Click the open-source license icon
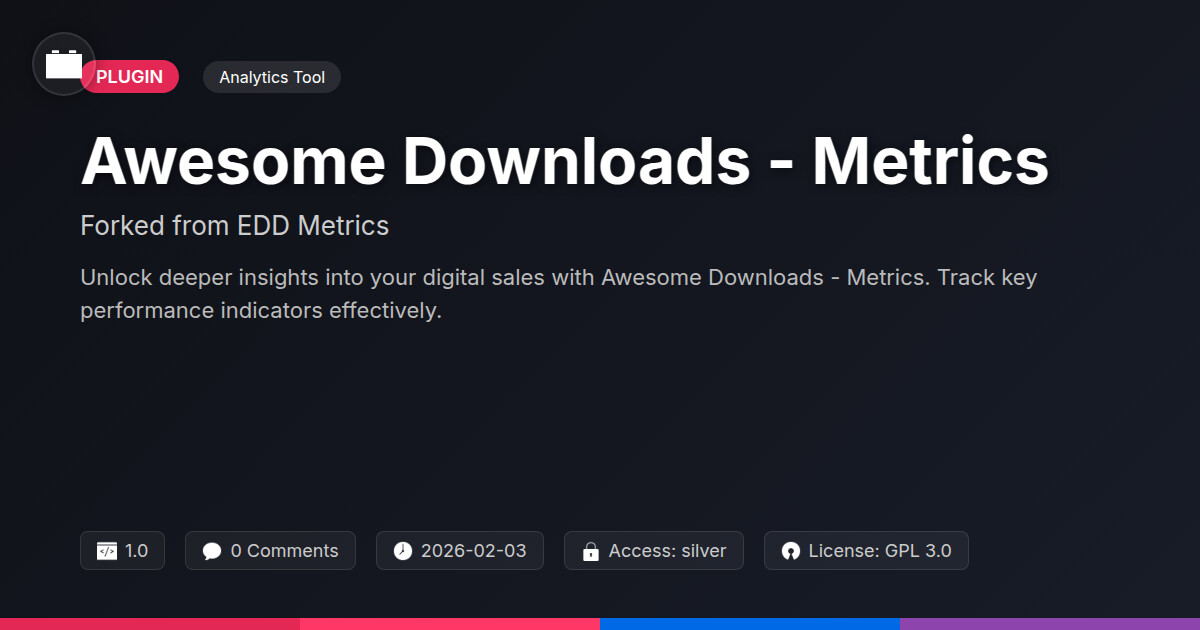This screenshot has height=630, width=1200. pyautogui.click(x=790, y=551)
